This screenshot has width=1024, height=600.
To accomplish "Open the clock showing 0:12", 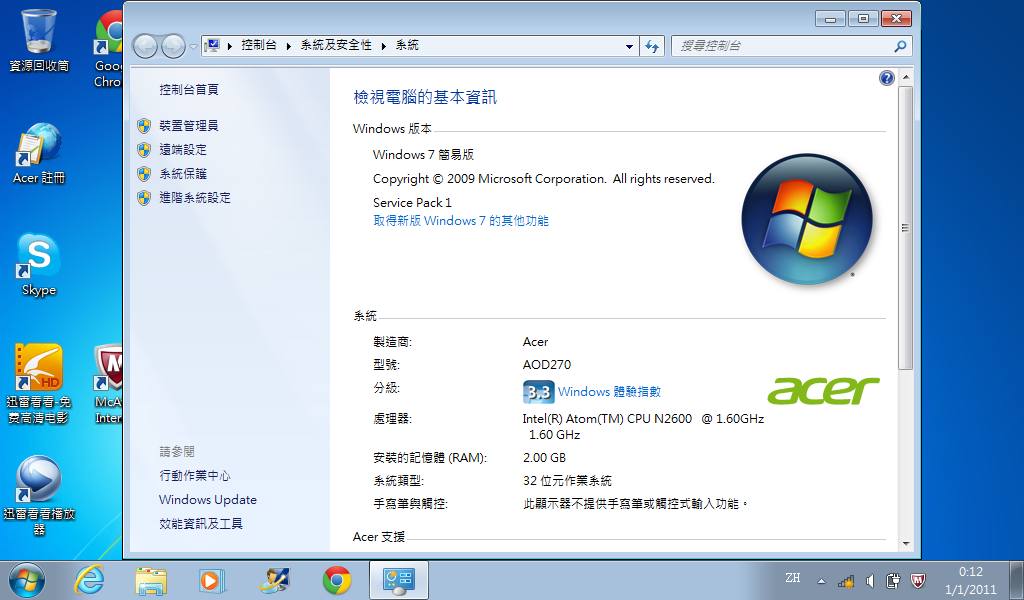I will click(x=970, y=580).
